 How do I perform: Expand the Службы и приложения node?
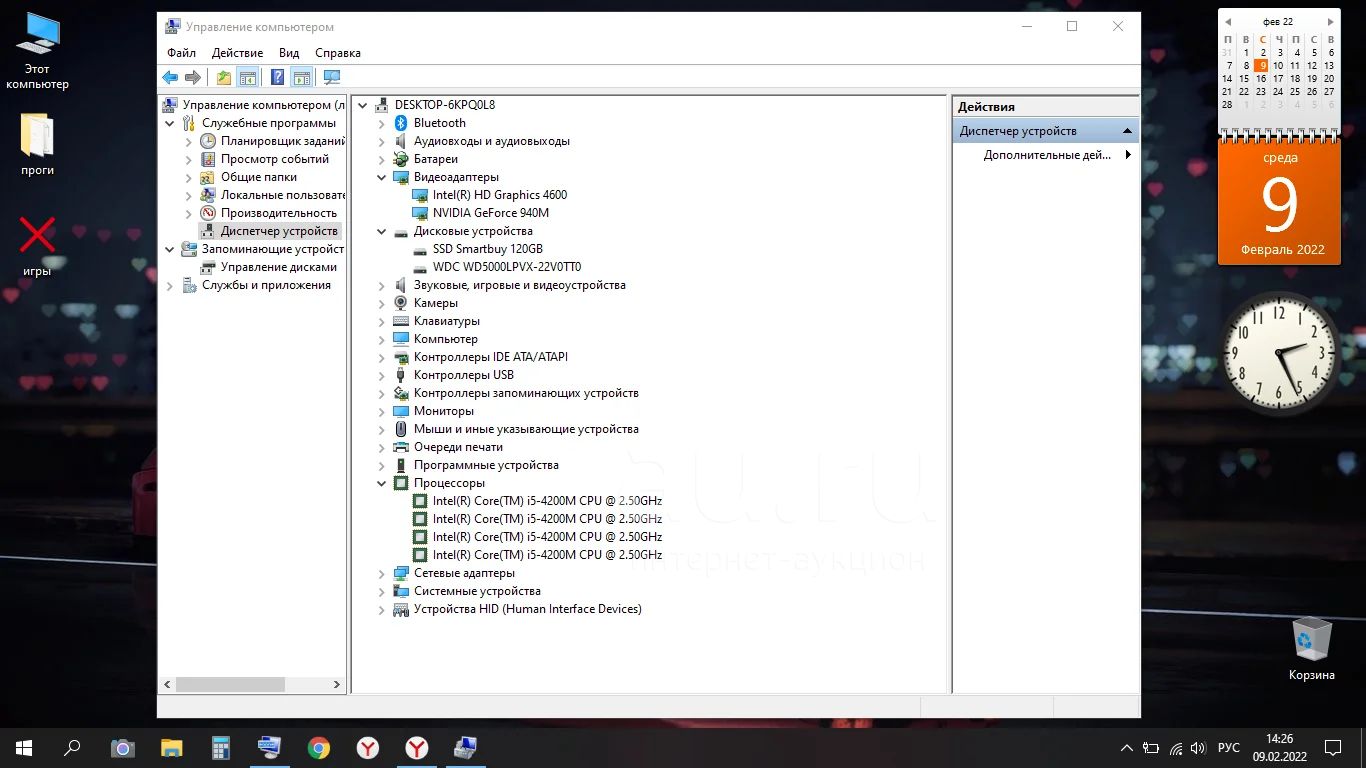170,285
